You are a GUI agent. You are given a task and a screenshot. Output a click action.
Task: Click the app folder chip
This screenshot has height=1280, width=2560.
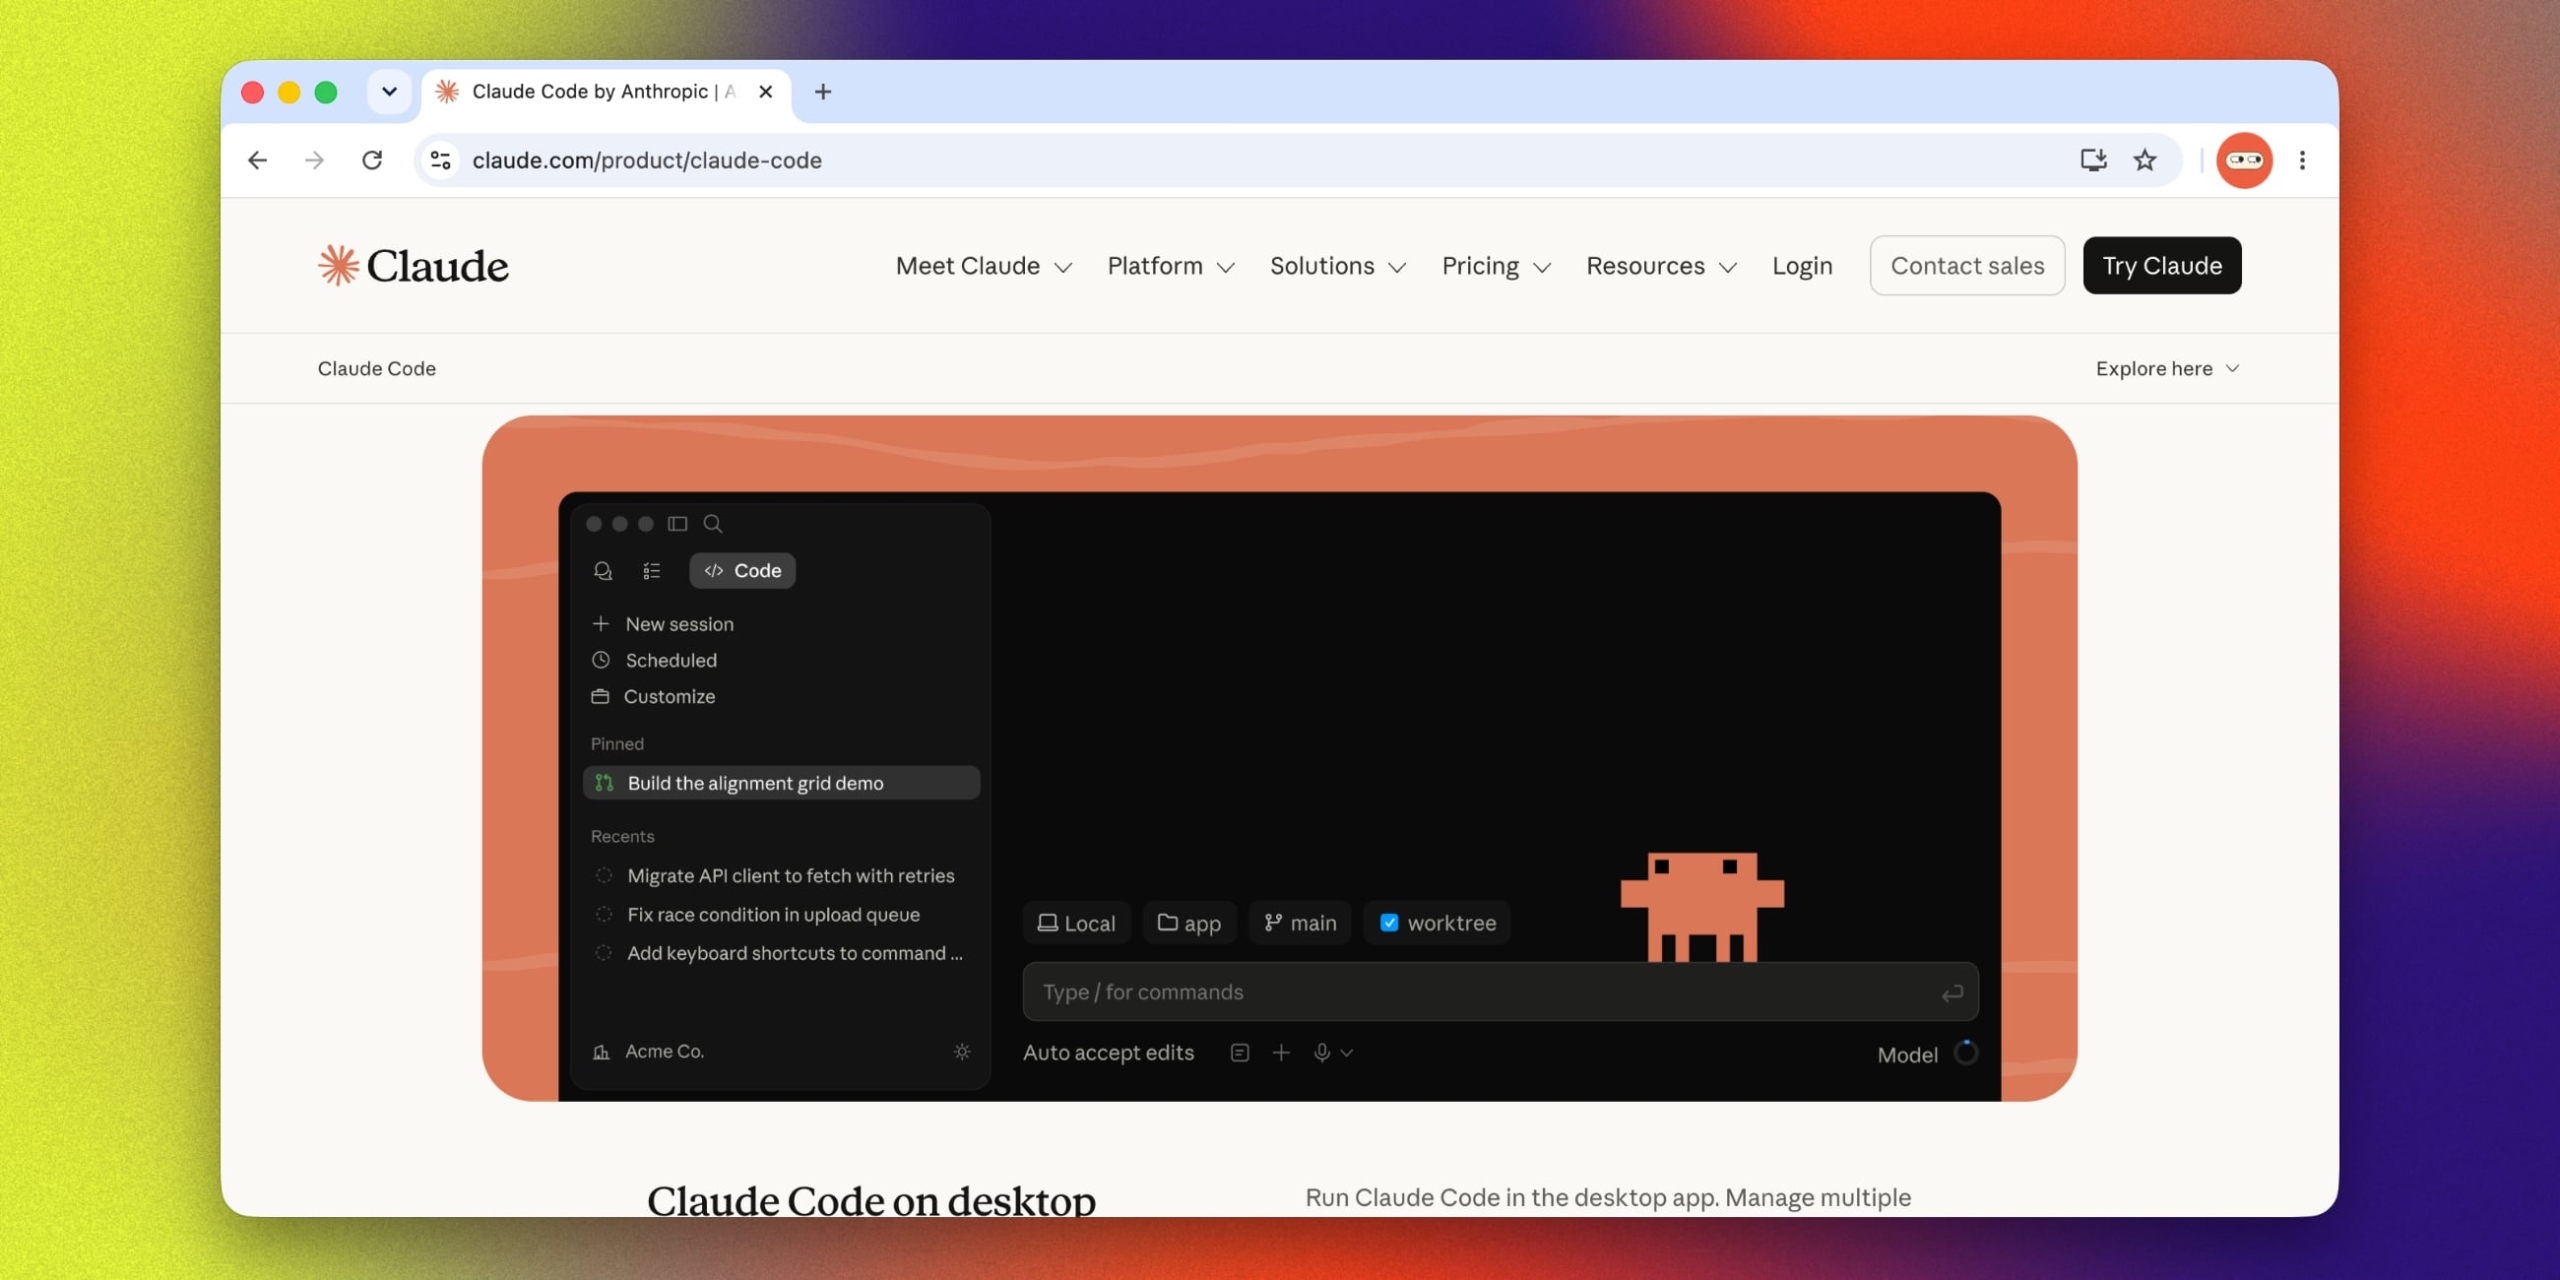pyautogui.click(x=1189, y=923)
